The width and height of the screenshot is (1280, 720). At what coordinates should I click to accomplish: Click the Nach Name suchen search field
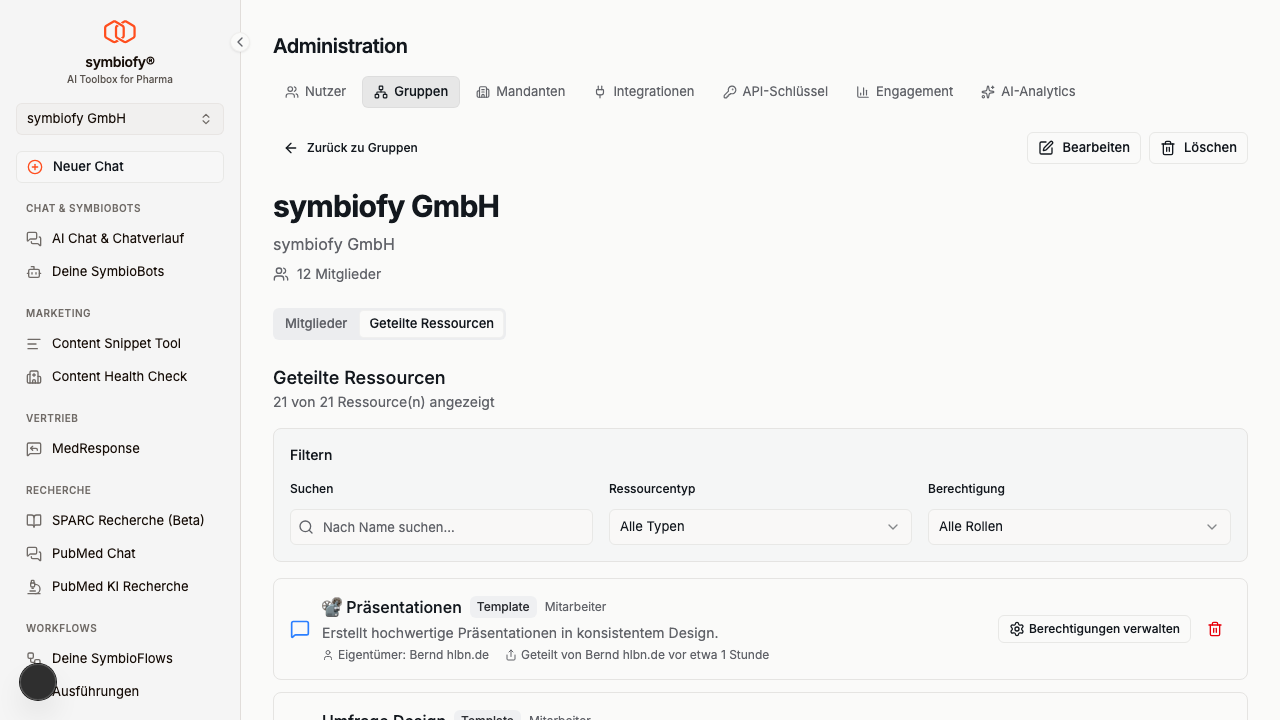pyautogui.click(x=441, y=527)
